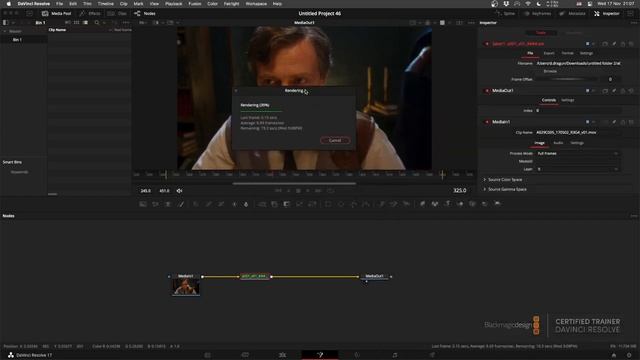Open MediaOut1 Settings tab
Viewport: 640px width, 360px height.
point(567,100)
